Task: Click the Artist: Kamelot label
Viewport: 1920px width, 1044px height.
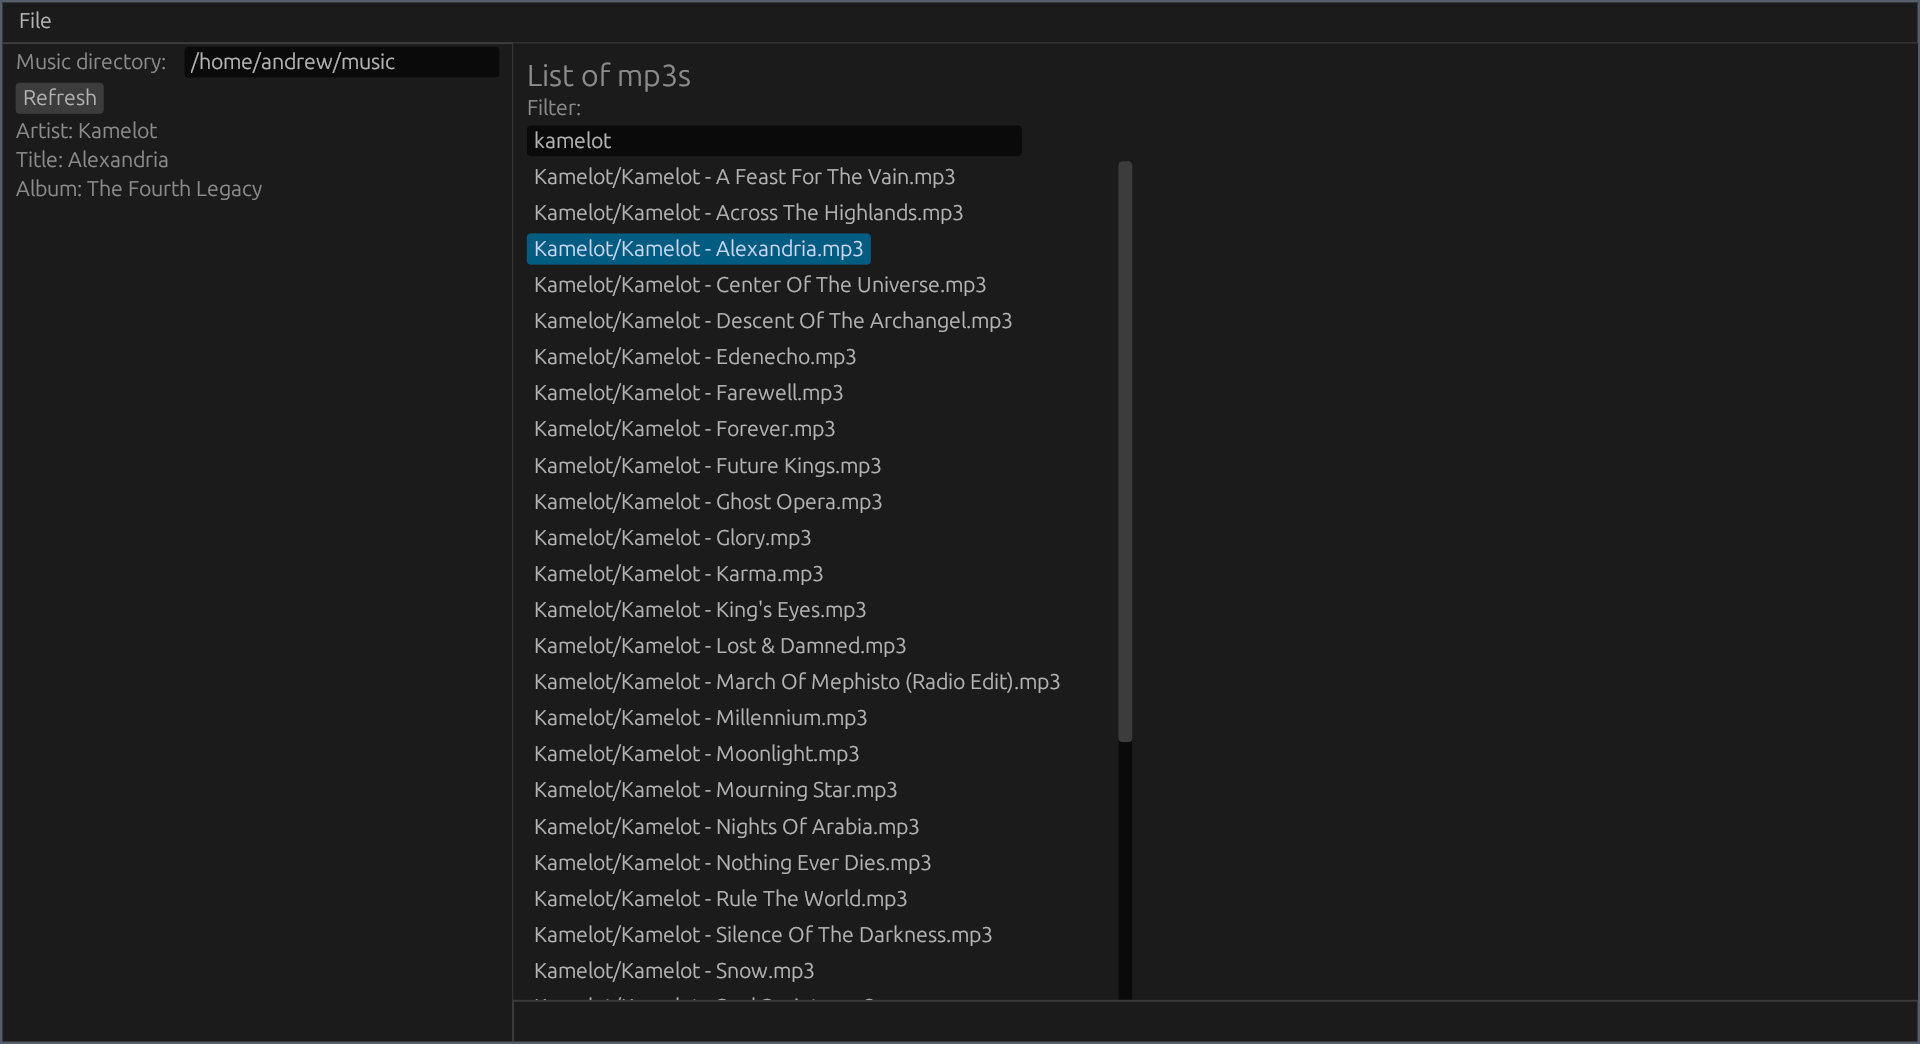Action: (x=86, y=131)
